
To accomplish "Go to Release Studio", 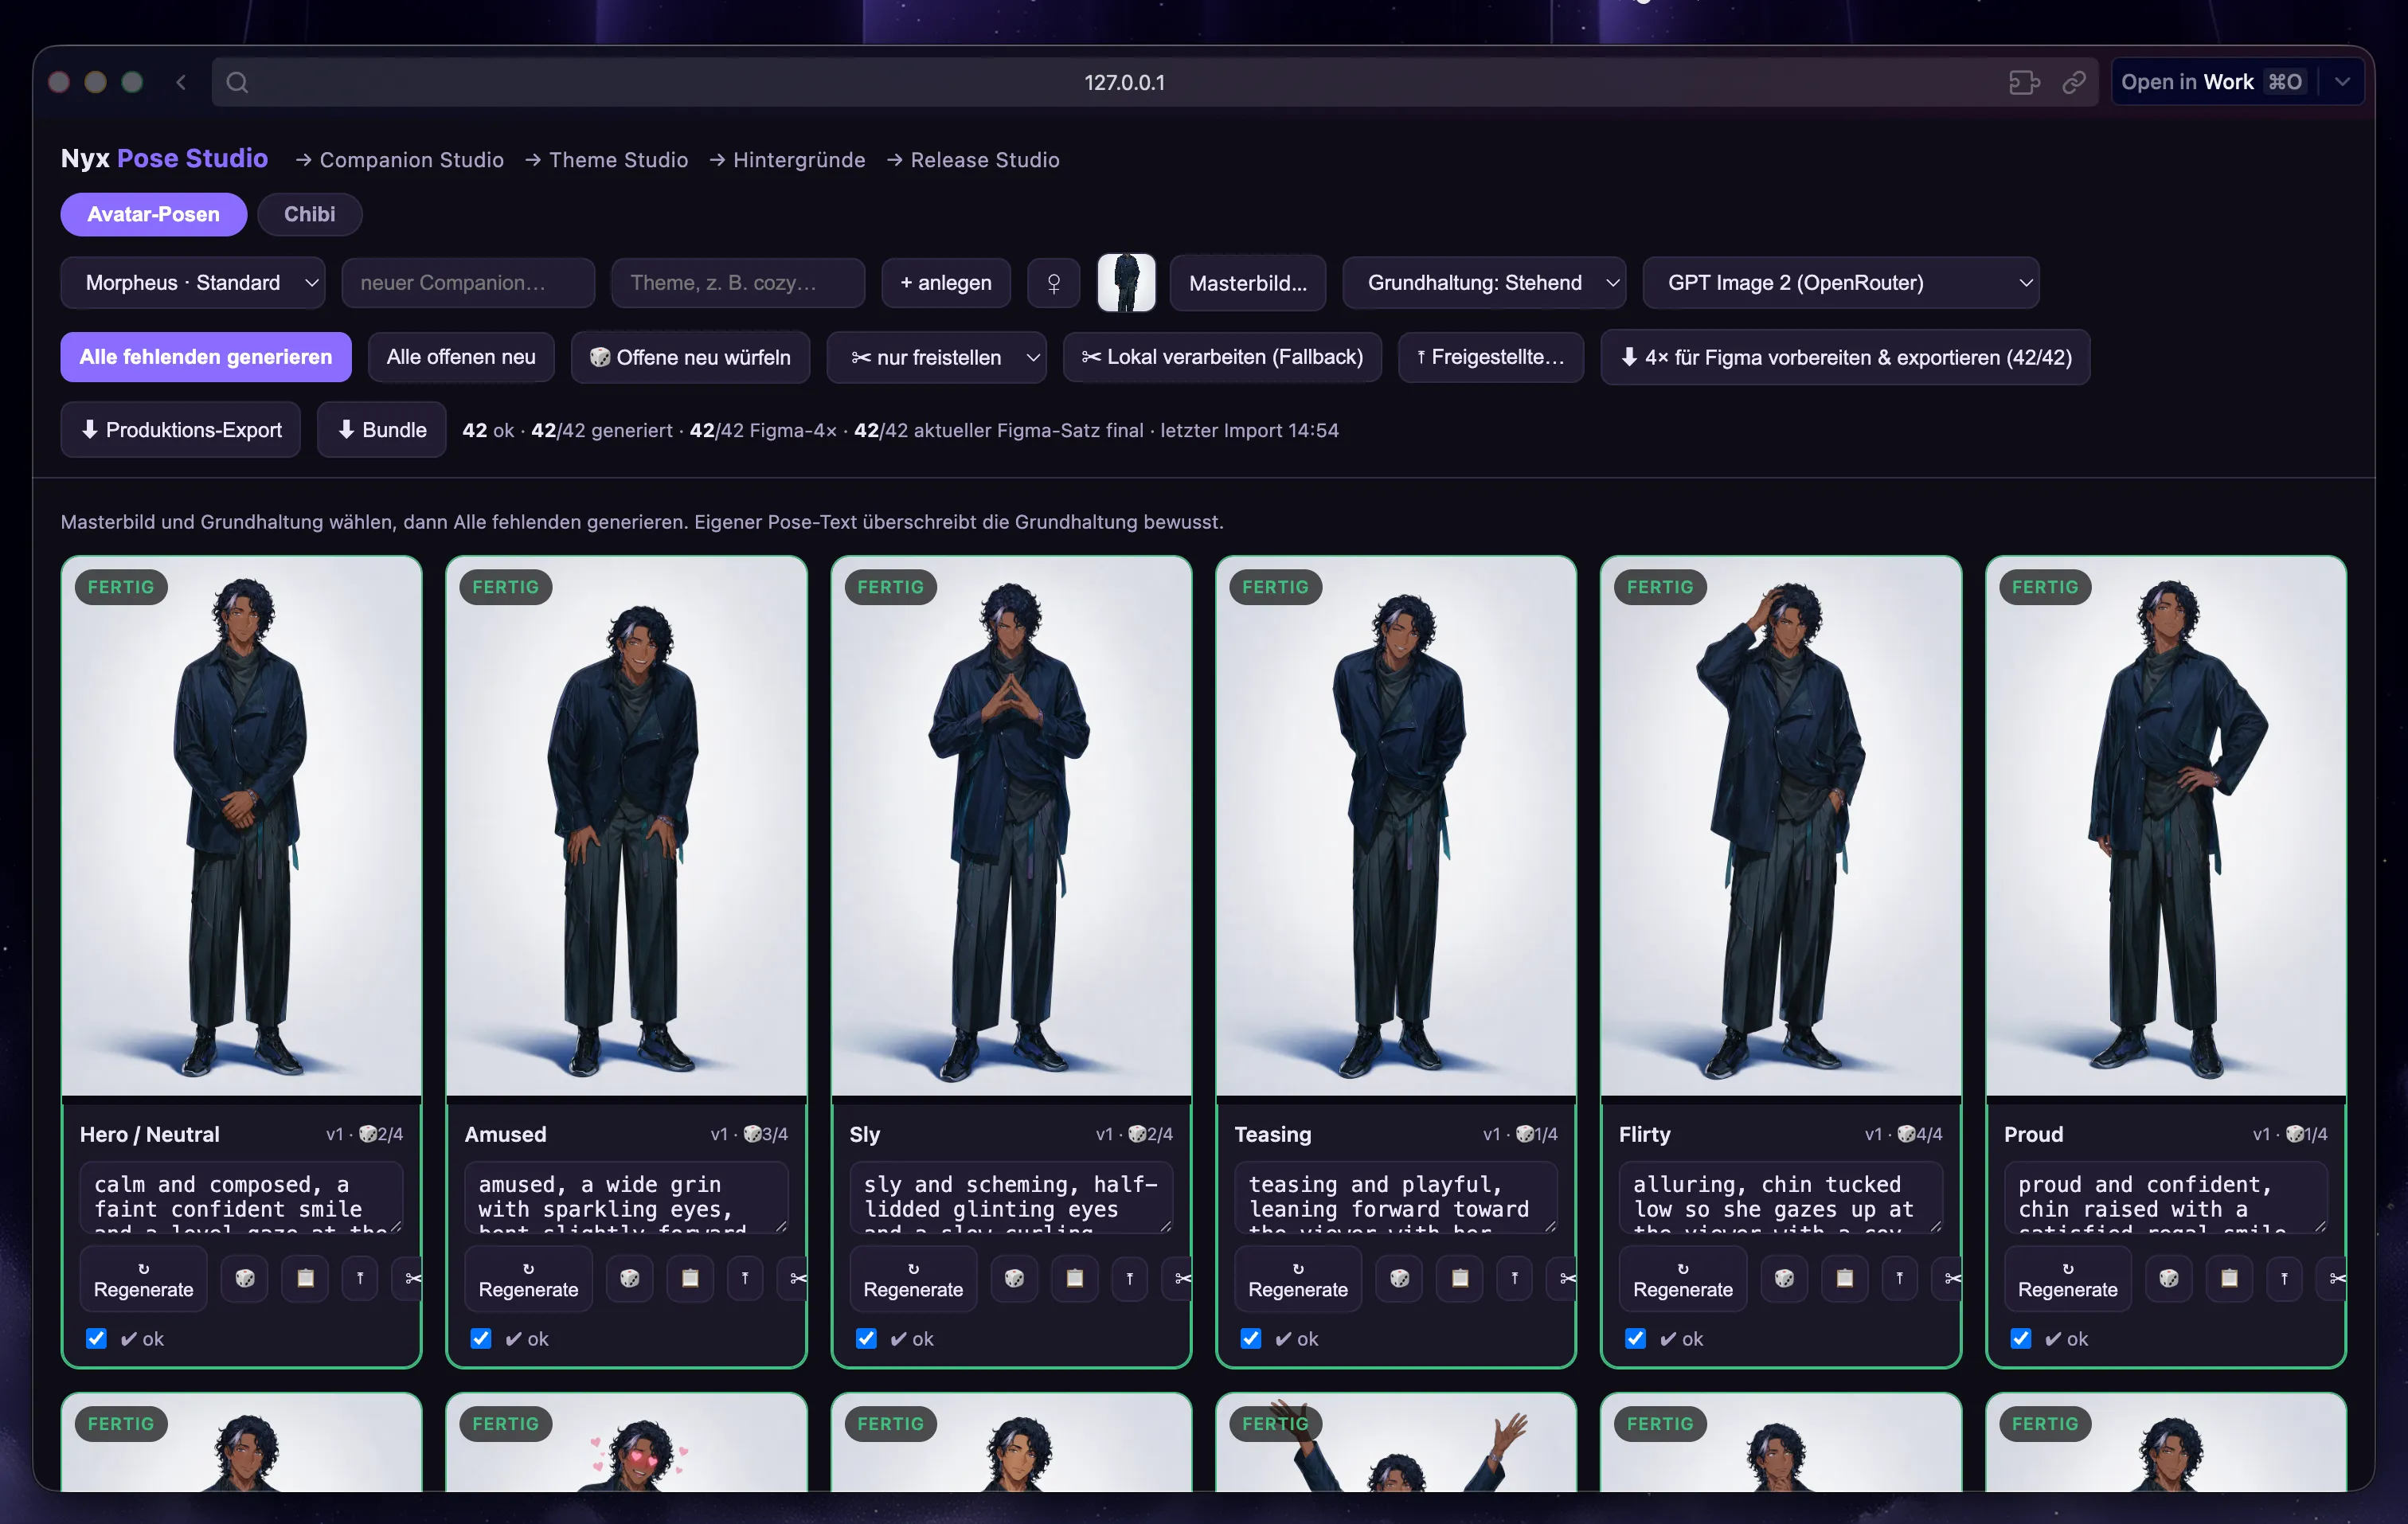I will click(973, 160).
